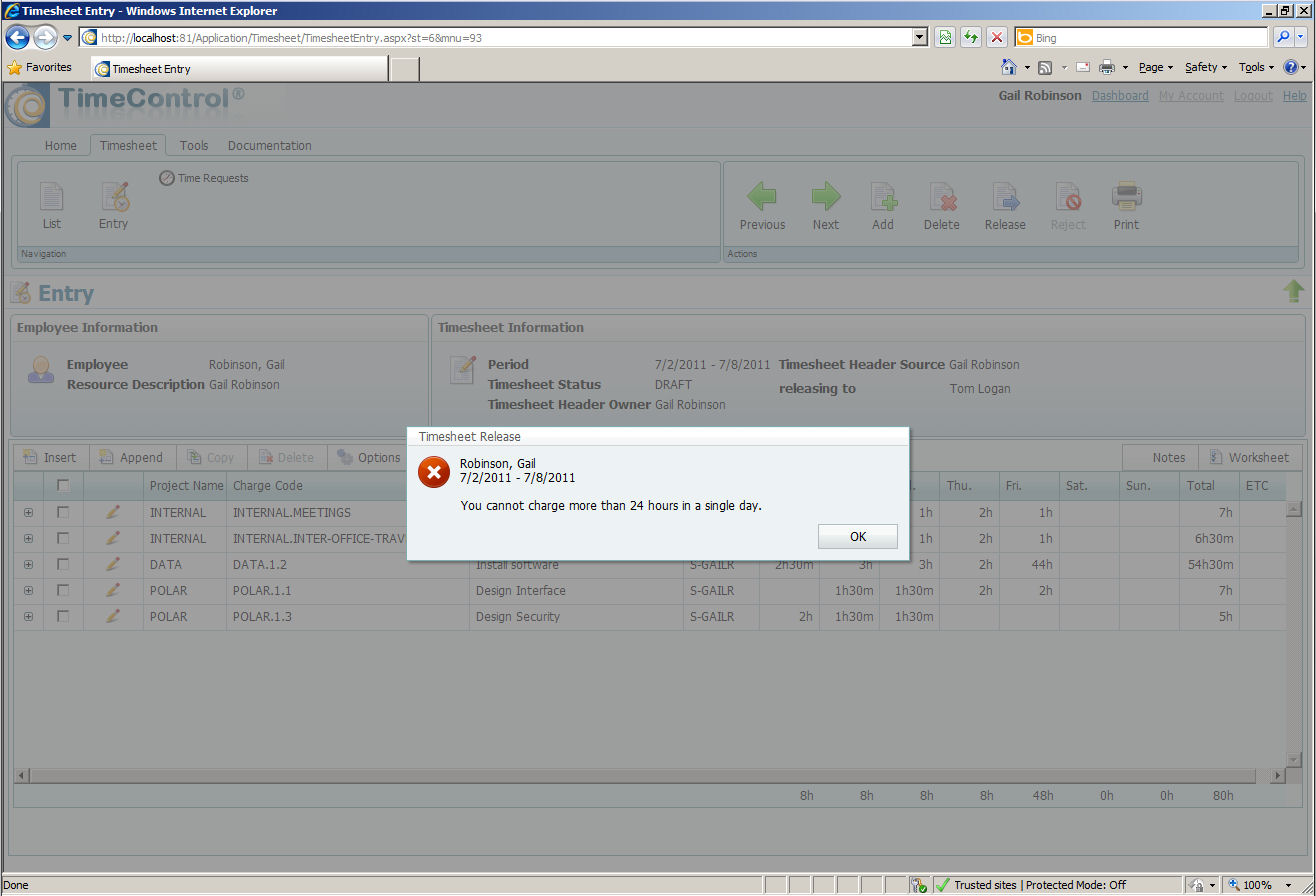
Task: Click the Bing search magnifier button
Action: (x=1284, y=38)
